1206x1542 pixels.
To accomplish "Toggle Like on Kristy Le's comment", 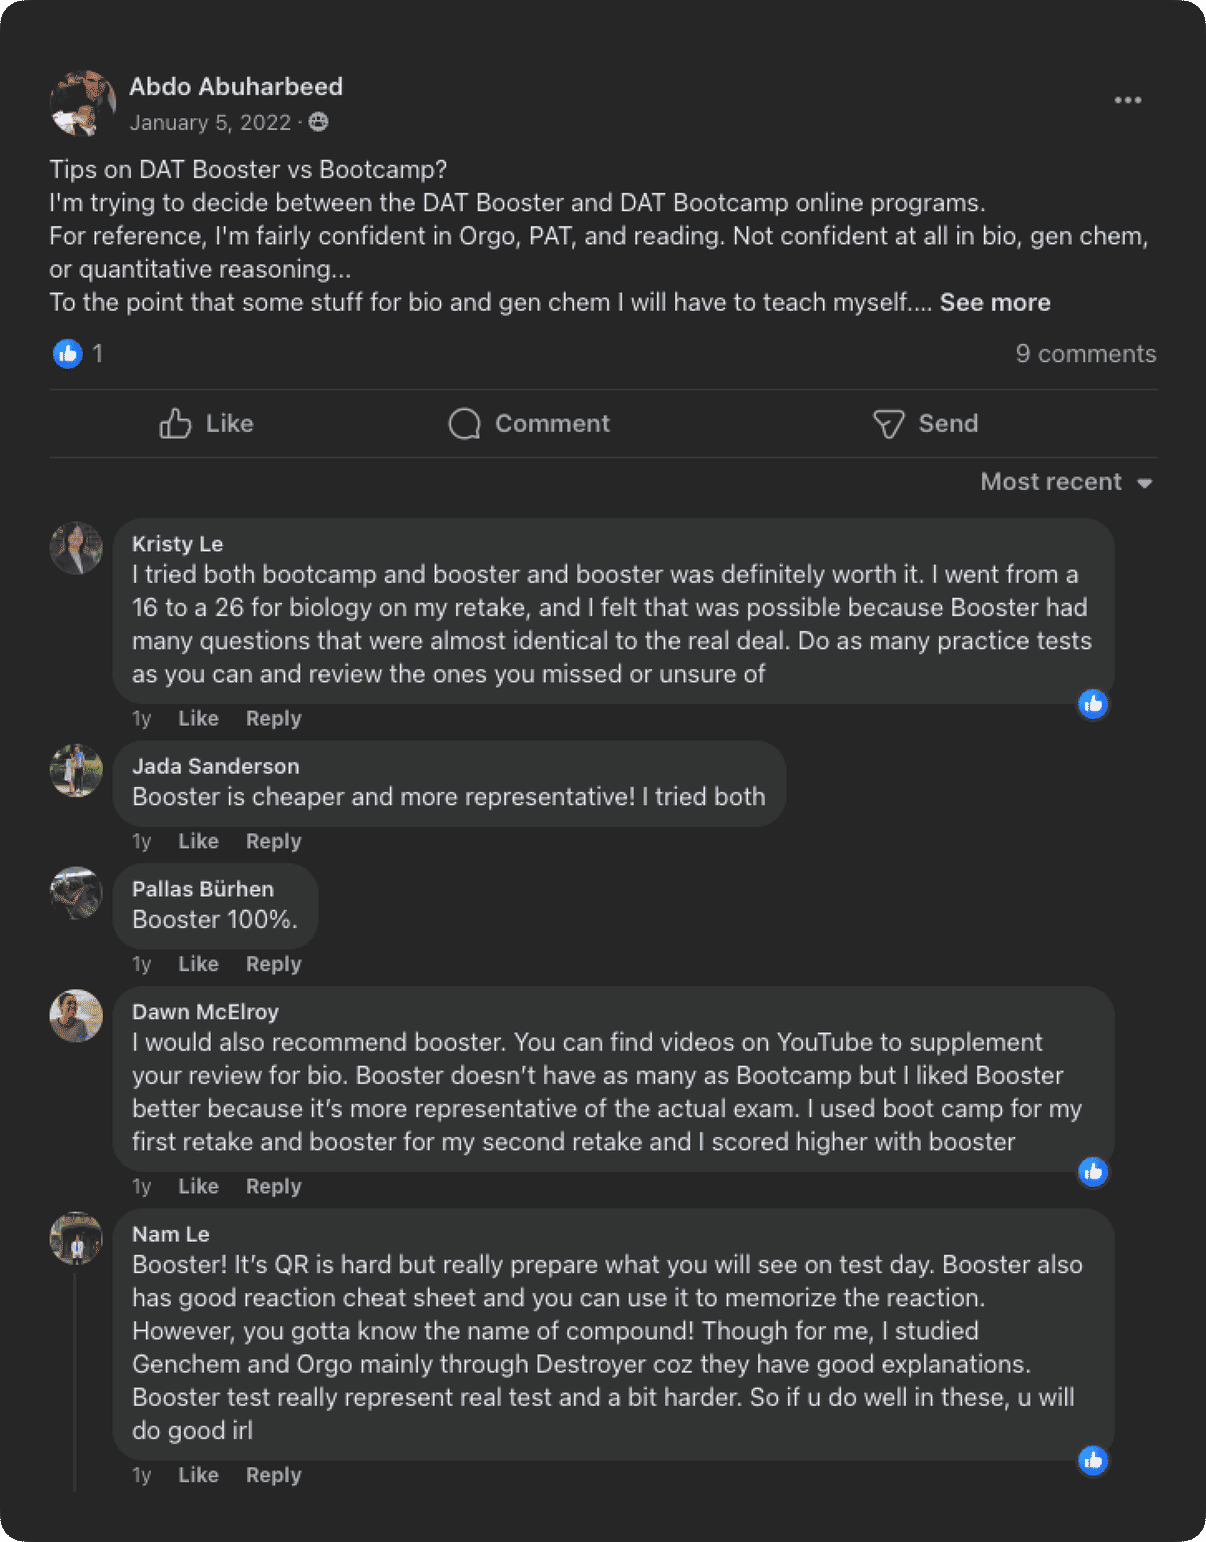I will 198,718.
